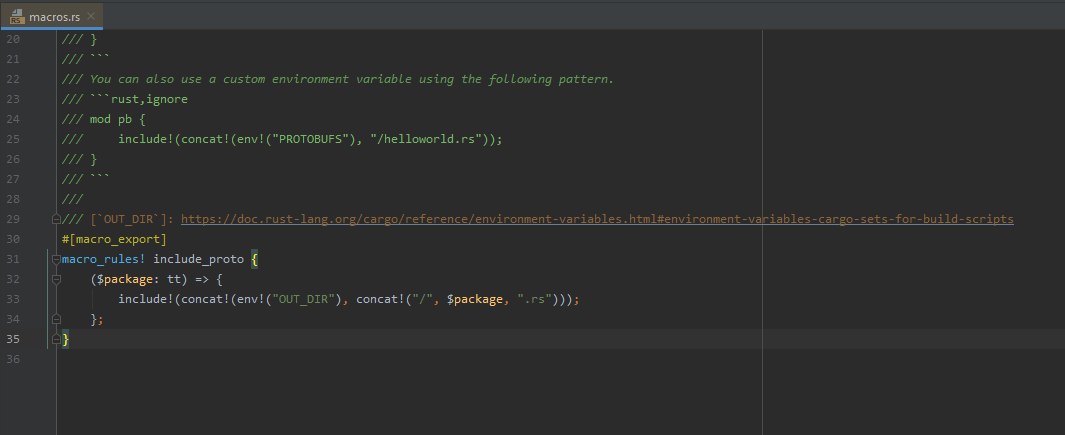1065x435 pixels.
Task: Click the ".rs" string on line 33
Action: tap(535, 299)
